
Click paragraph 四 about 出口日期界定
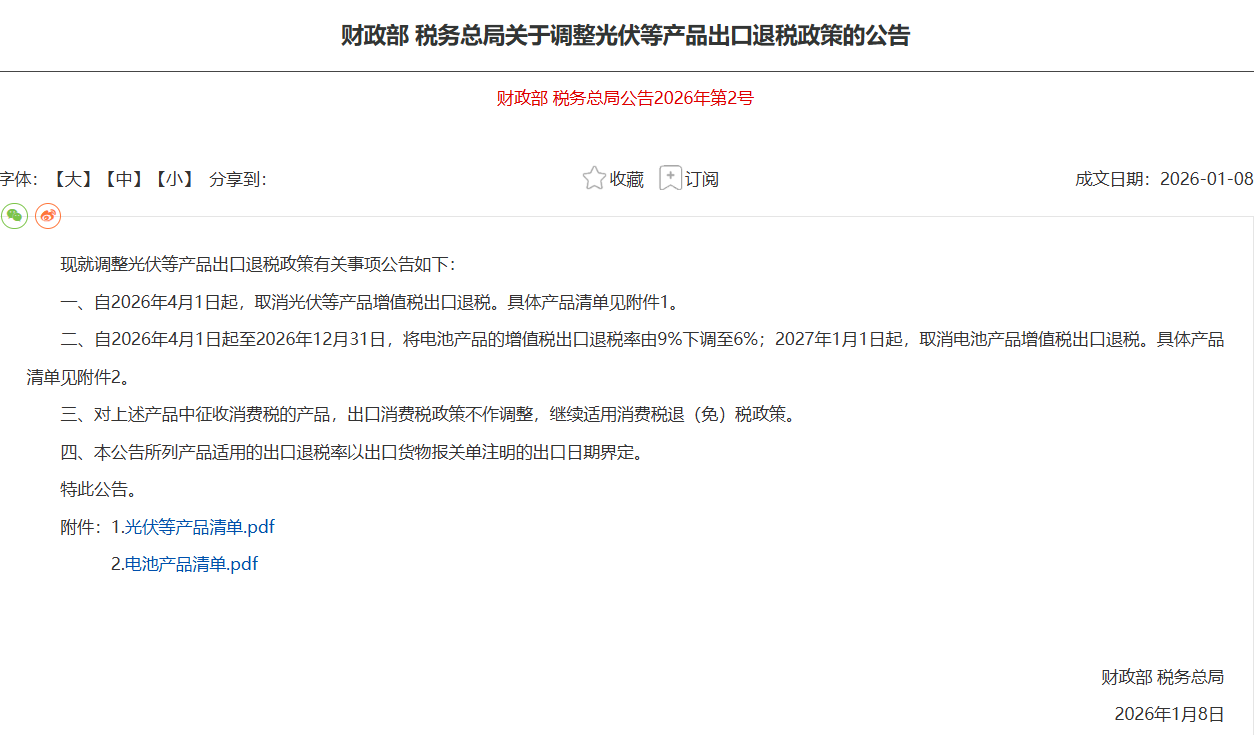click(350, 452)
